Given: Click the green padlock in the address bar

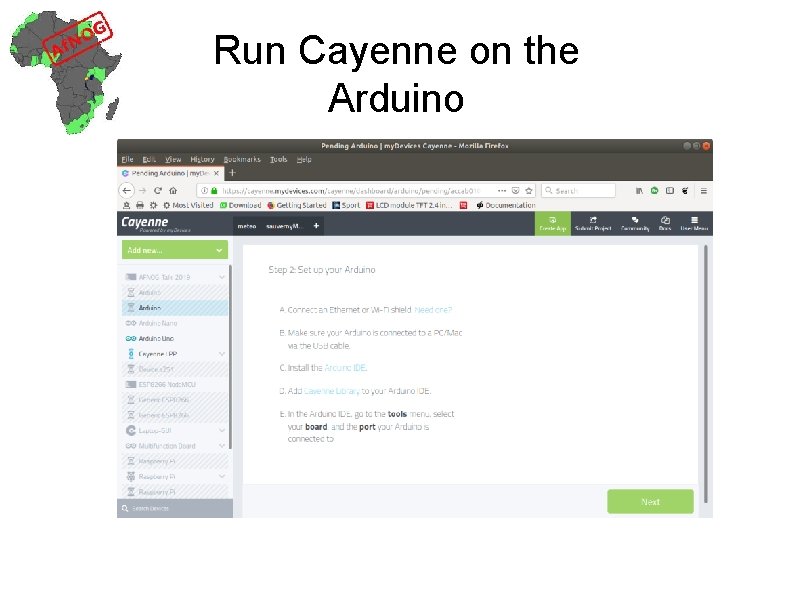Looking at the screenshot, I should [x=214, y=191].
